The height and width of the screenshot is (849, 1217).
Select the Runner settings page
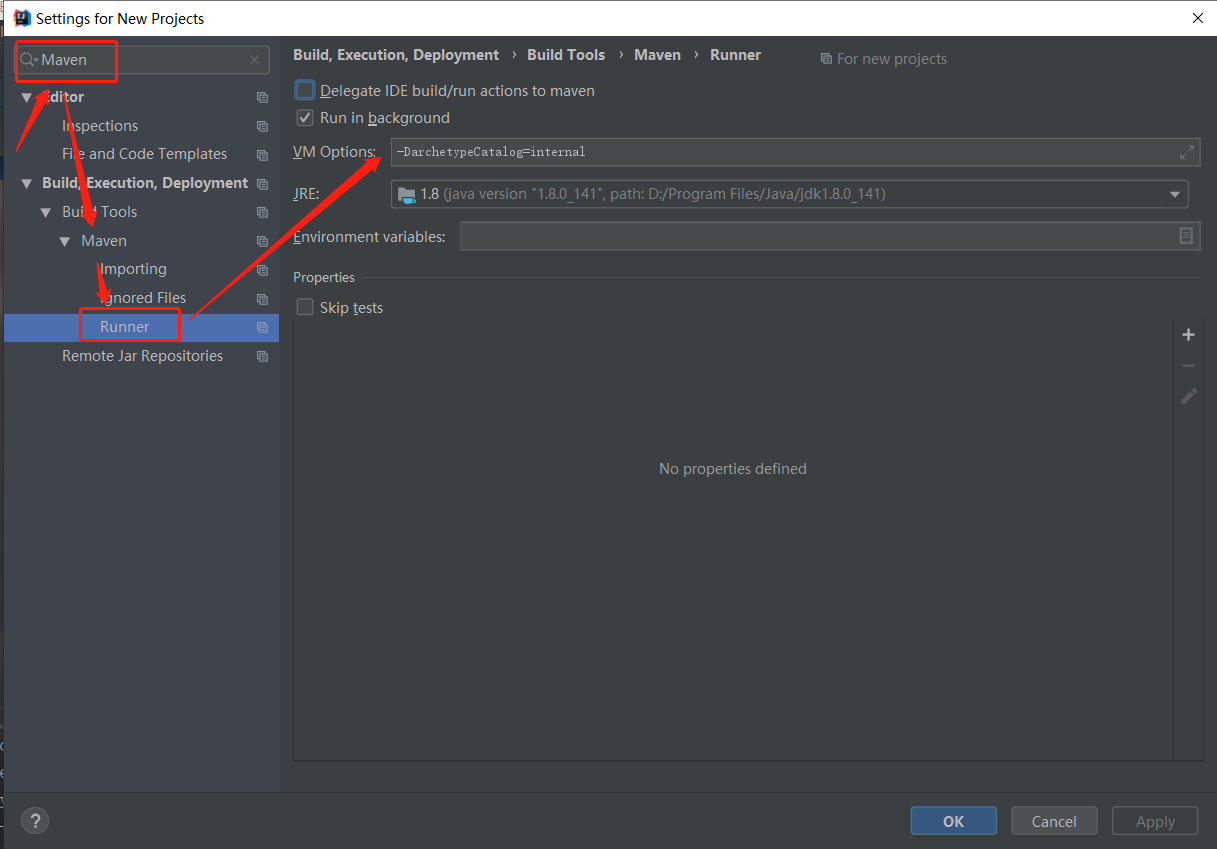125,327
